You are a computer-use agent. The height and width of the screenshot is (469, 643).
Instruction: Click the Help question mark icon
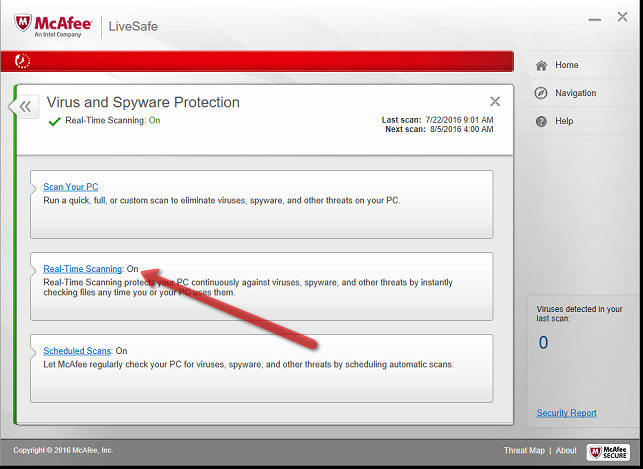(x=541, y=121)
